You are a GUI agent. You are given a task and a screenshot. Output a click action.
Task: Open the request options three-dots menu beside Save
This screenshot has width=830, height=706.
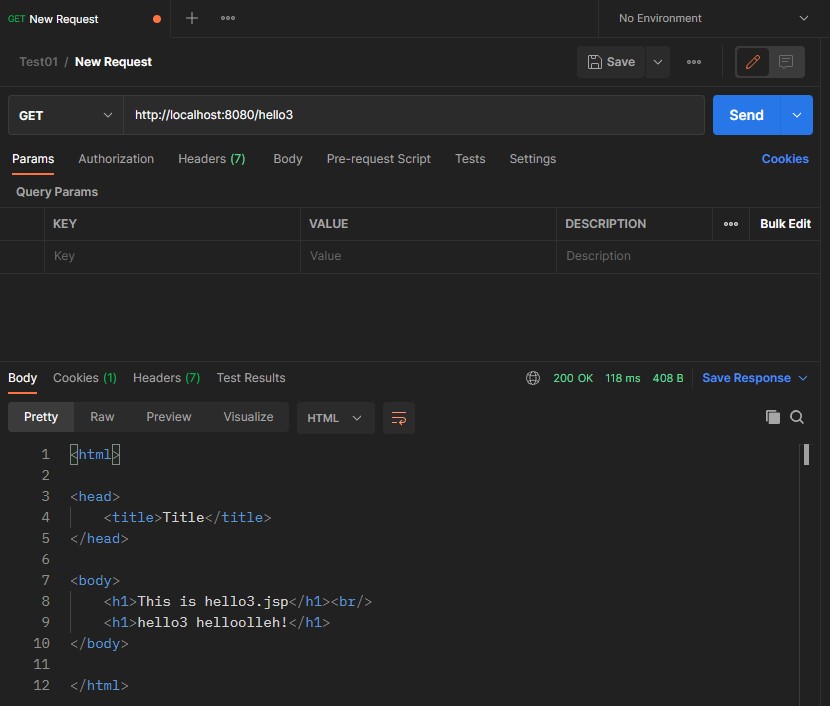pyautogui.click(x=694, y=62)
